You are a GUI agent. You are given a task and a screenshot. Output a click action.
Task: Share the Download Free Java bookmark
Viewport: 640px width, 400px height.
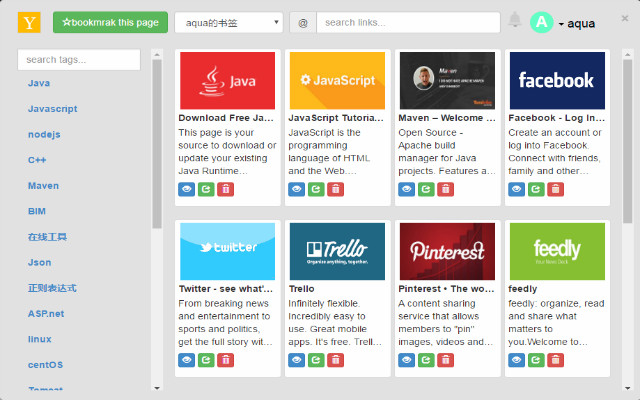click(x=206, y=189)
